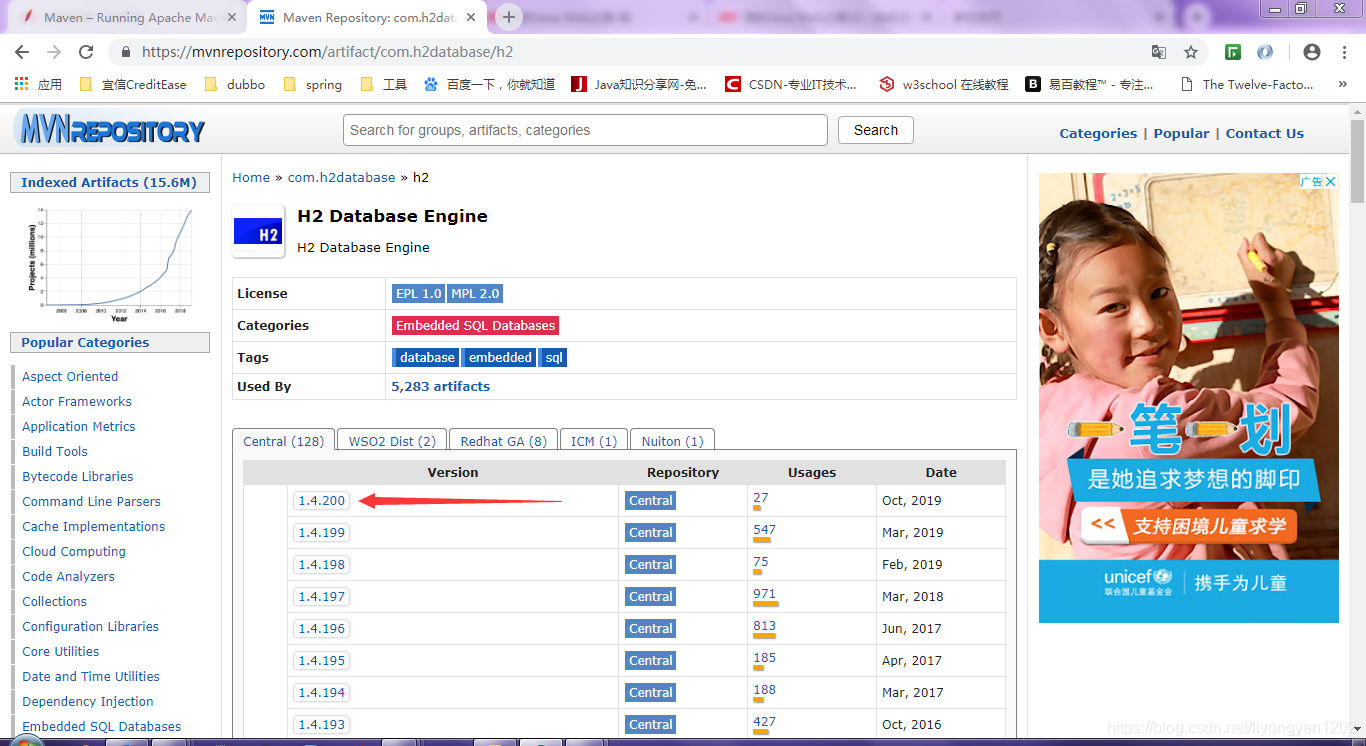Go back with the browser back arrow
Image resolution: width=1366 pixels, height=746 pixels.
(x=22, y=52)
